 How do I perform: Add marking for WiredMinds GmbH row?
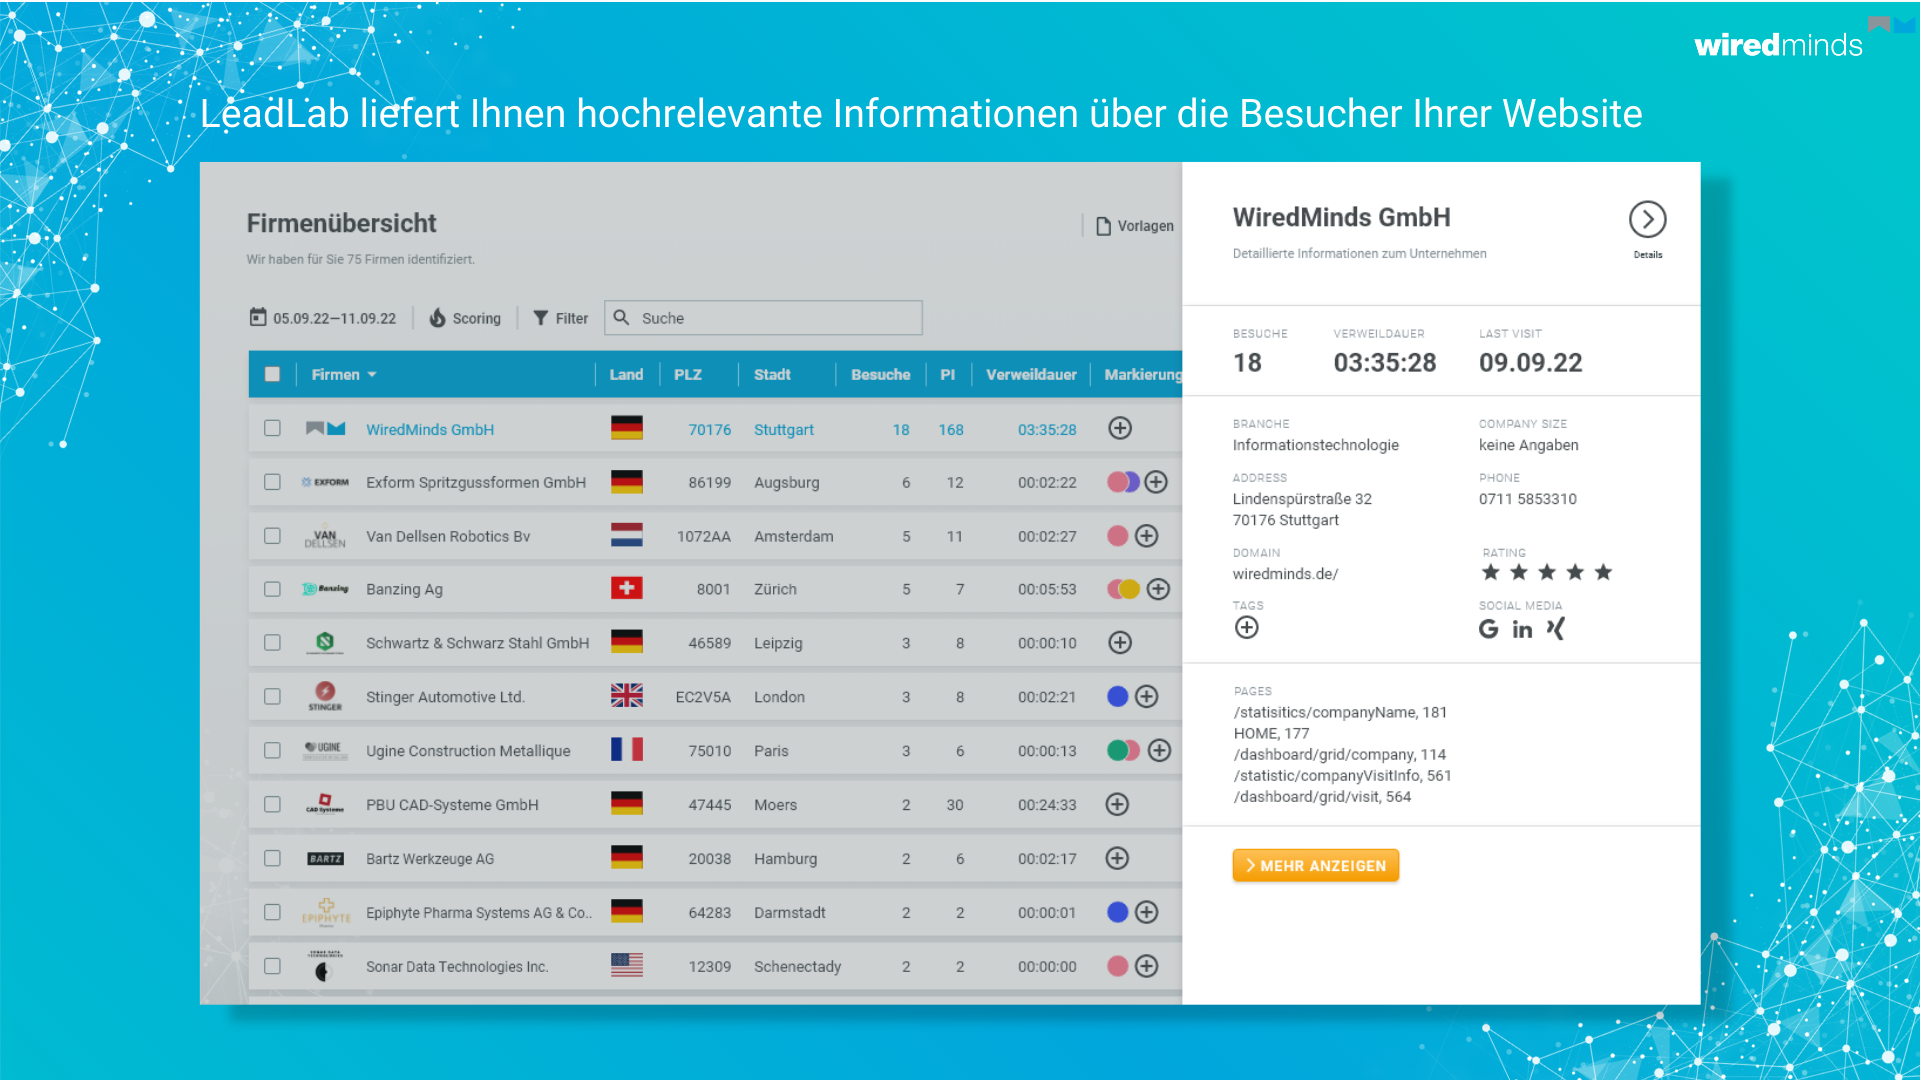pos(1120,429)
